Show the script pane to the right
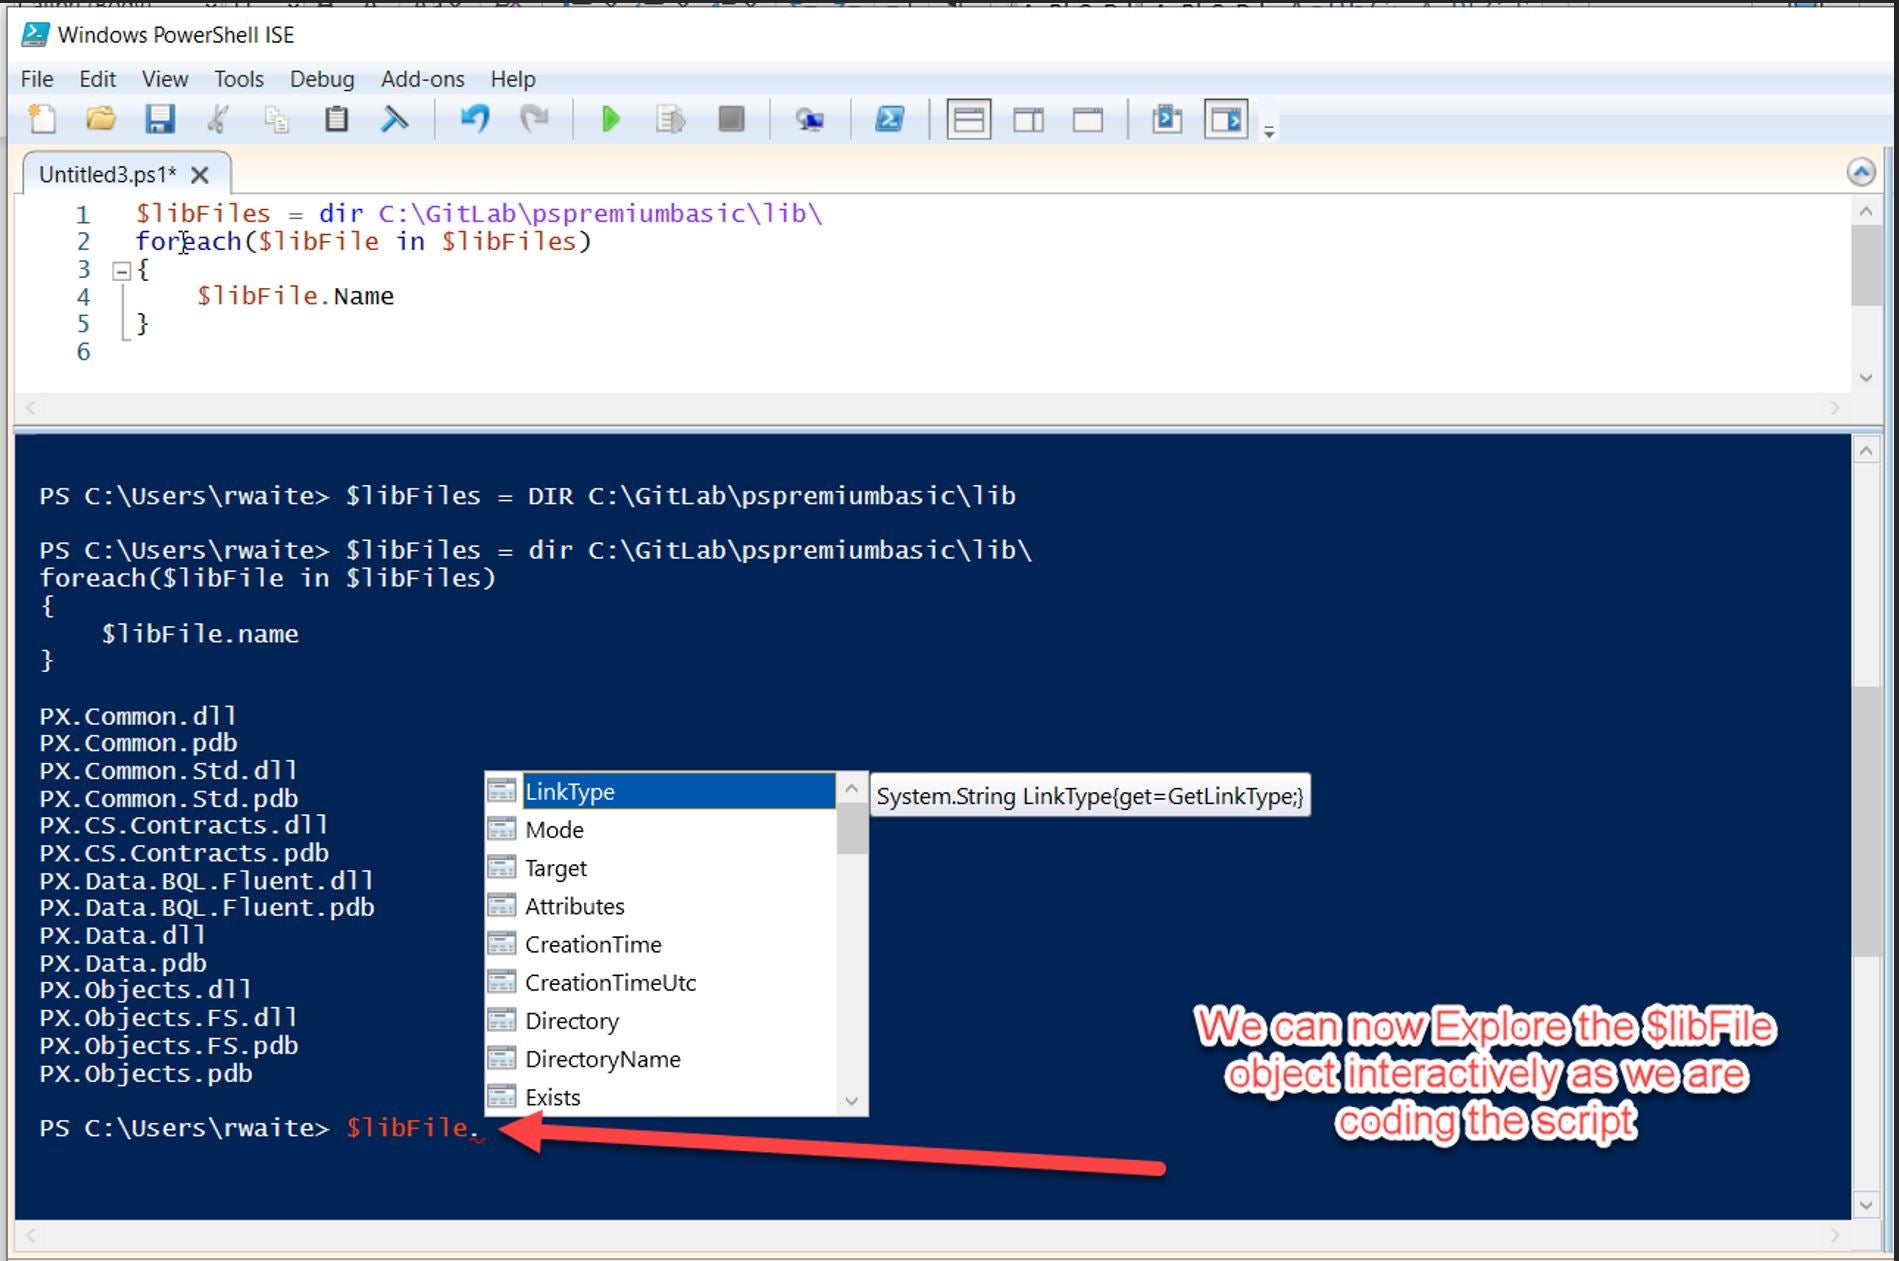 [x=1028, y=119]
